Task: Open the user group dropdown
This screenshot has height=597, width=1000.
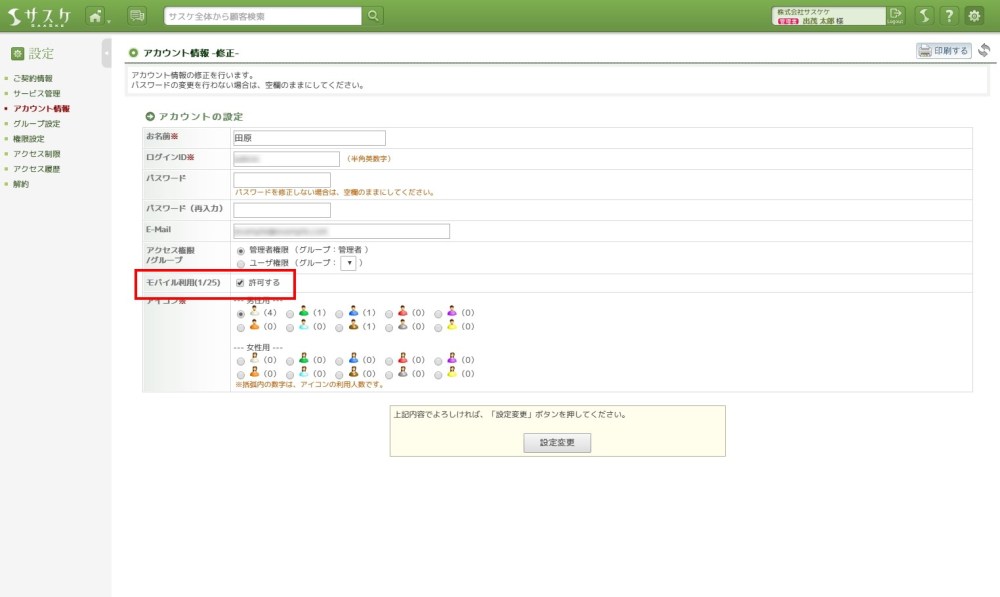Action: click(x=348, y=263)
